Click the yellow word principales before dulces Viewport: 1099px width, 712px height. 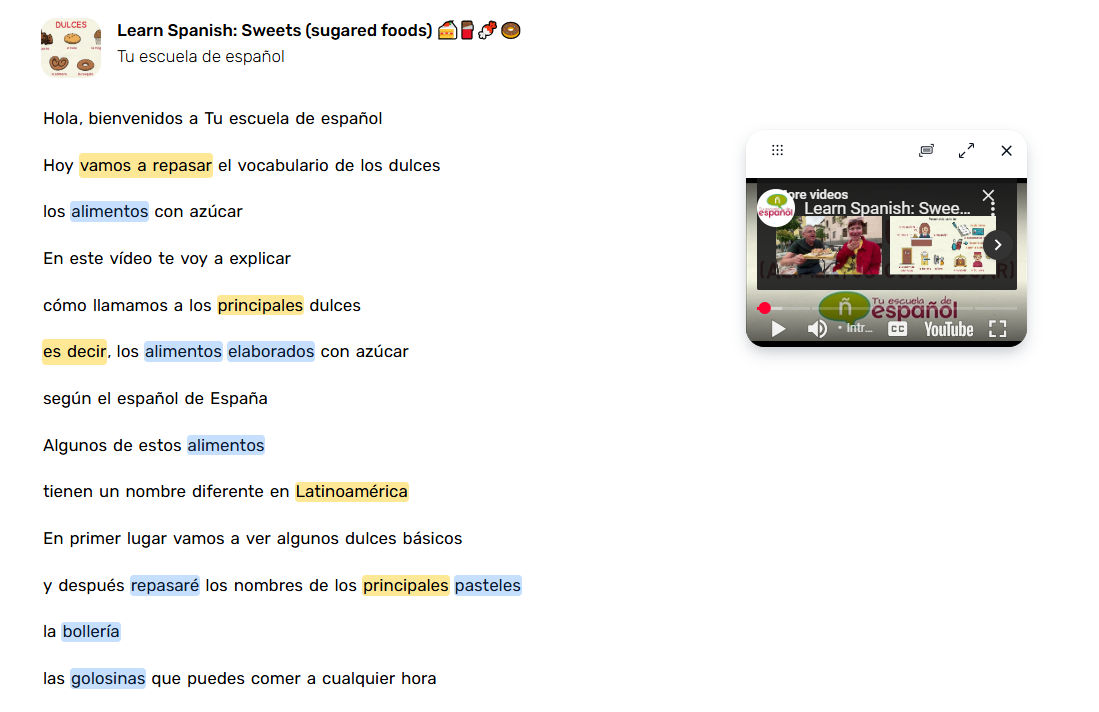[x=260, y=306]
